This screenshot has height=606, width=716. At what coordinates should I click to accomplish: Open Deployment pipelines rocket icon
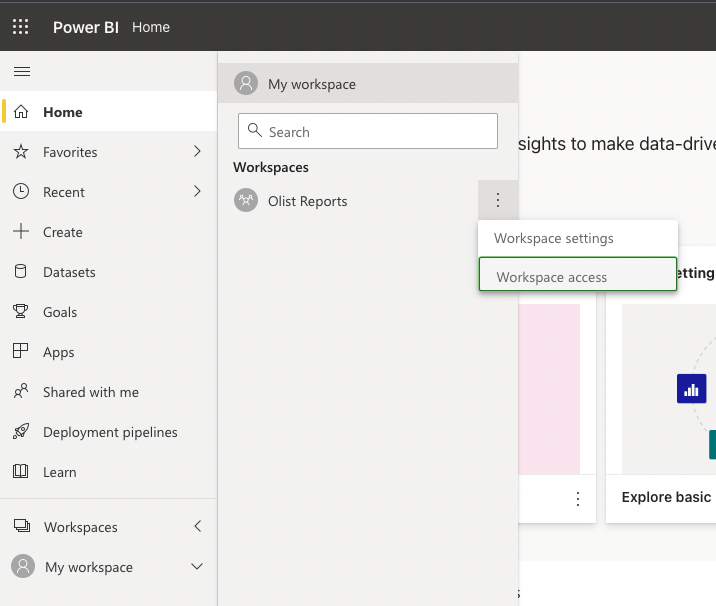[x=21, y=432]
